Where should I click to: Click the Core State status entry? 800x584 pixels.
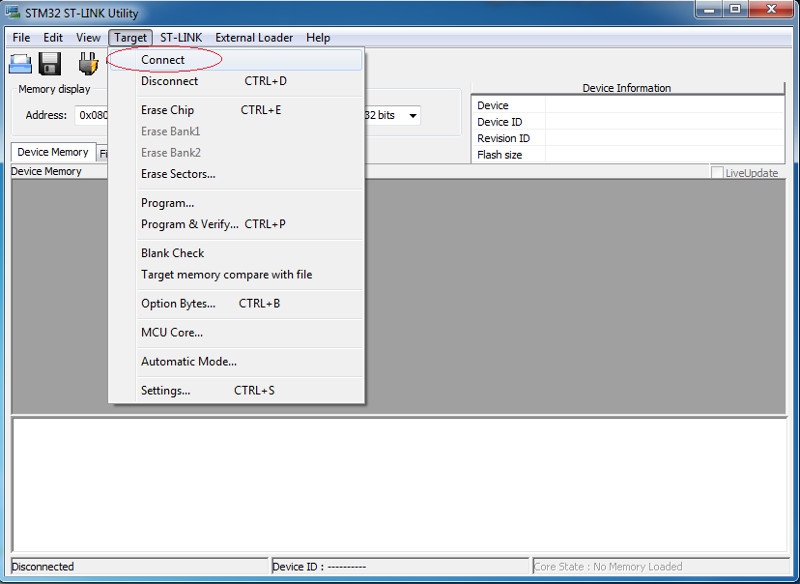(661, 567)
